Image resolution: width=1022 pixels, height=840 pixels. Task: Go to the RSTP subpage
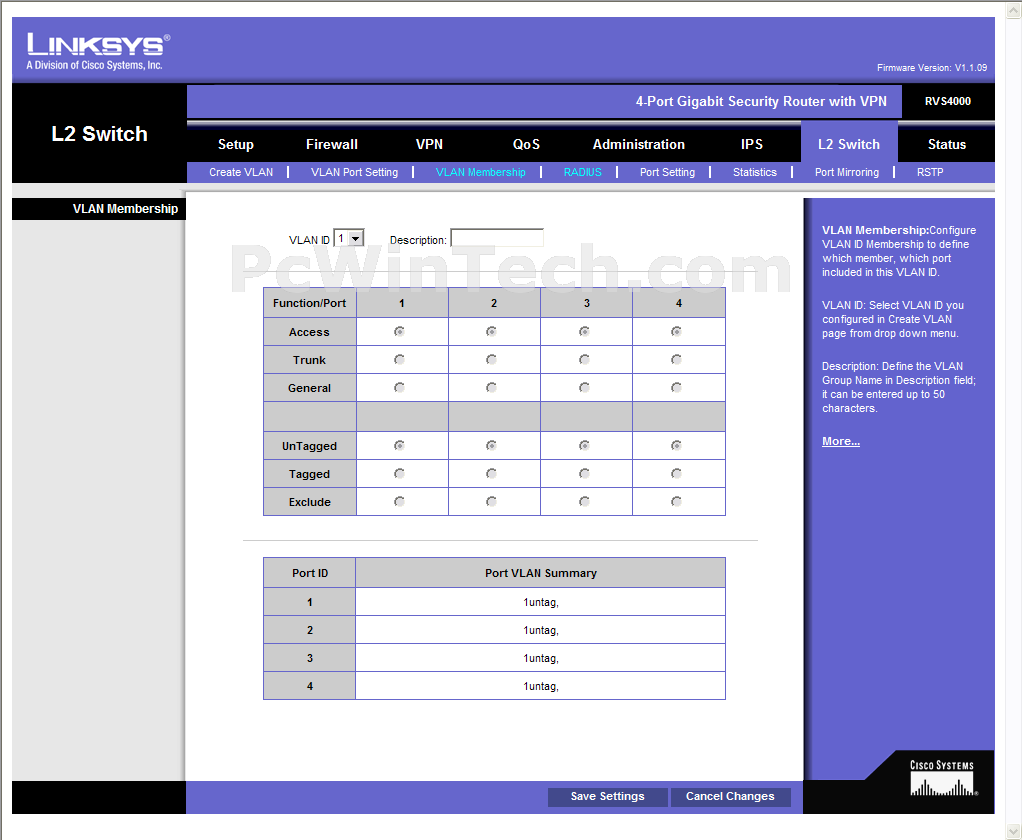(x=930, y=173)
